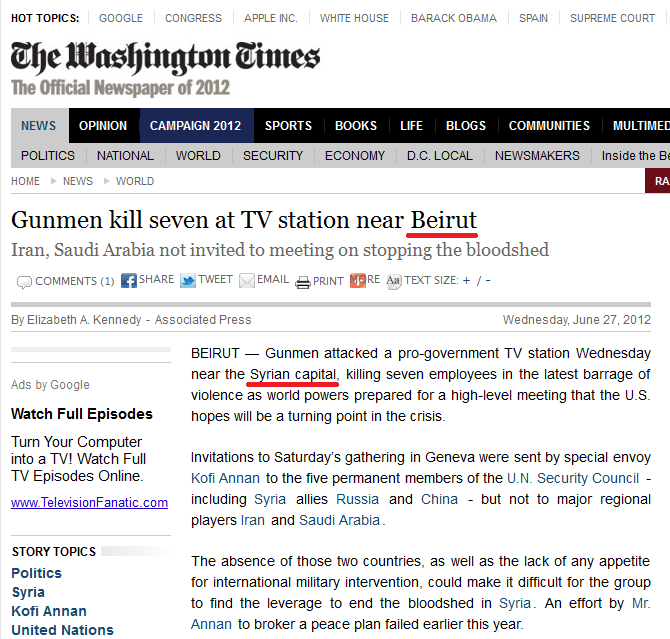
Task: Go to D.C. Local section
Action: pos(439,156)
